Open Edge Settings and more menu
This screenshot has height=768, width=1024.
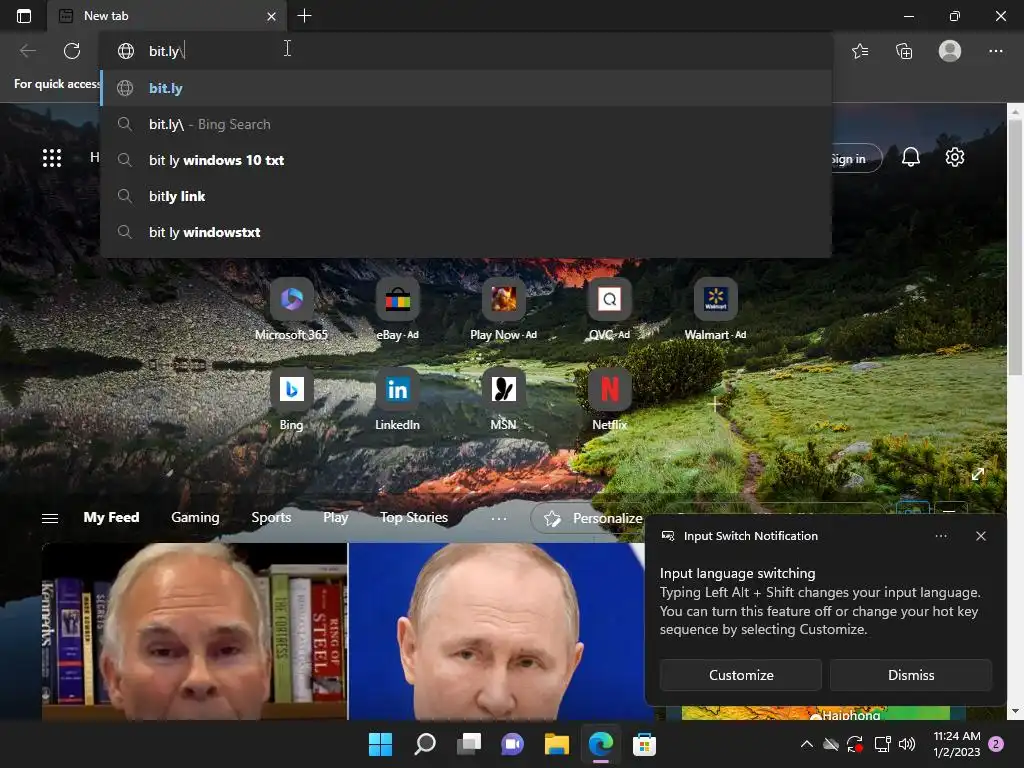[995, 51]
